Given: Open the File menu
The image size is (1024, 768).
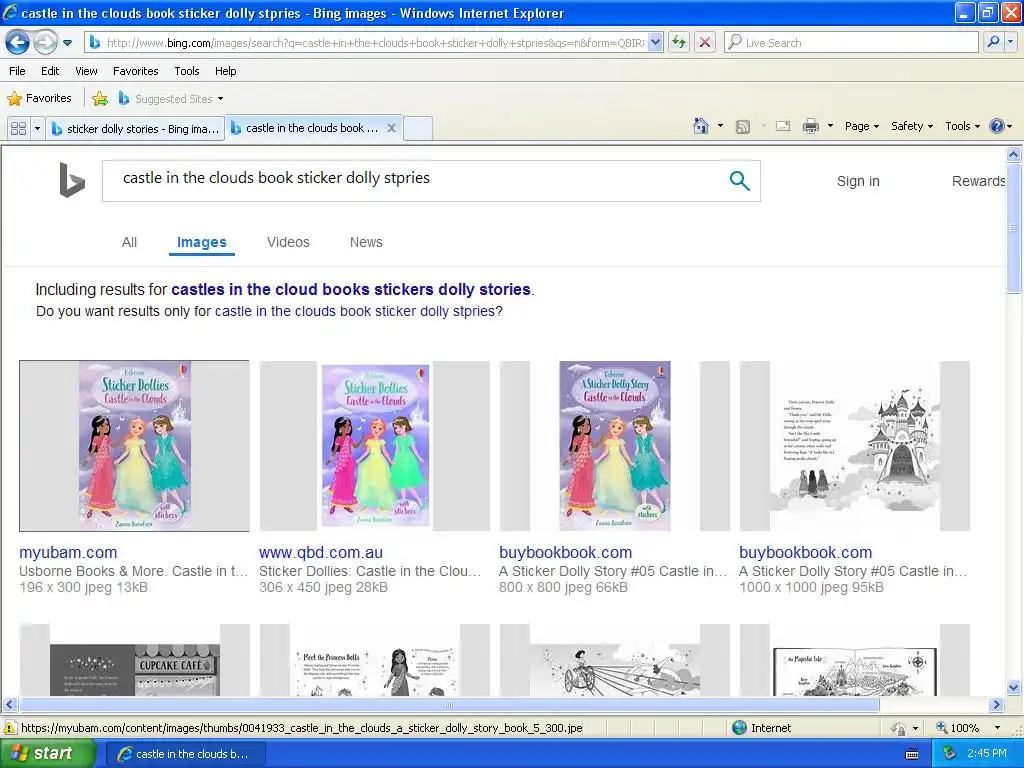Looking at the screenshot, I should pos(18,71).
